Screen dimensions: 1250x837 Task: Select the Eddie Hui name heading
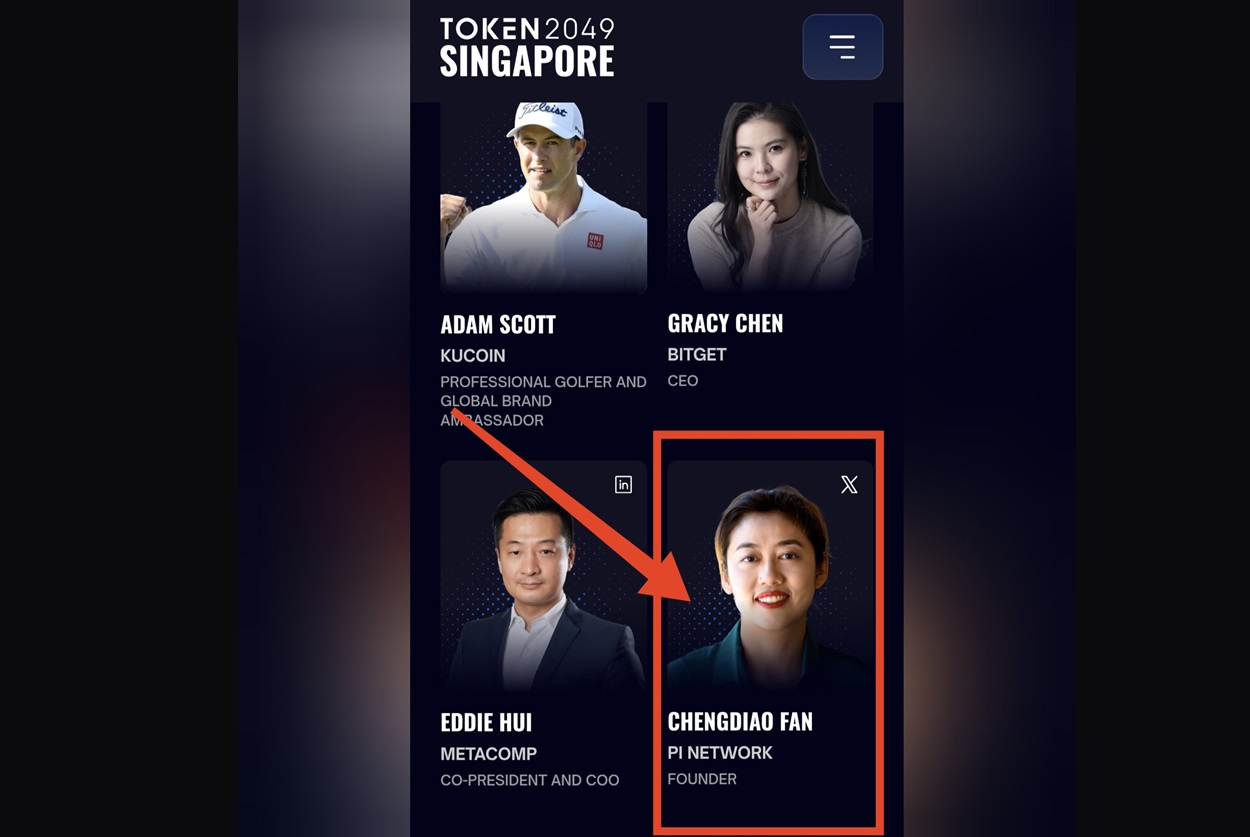486,722
